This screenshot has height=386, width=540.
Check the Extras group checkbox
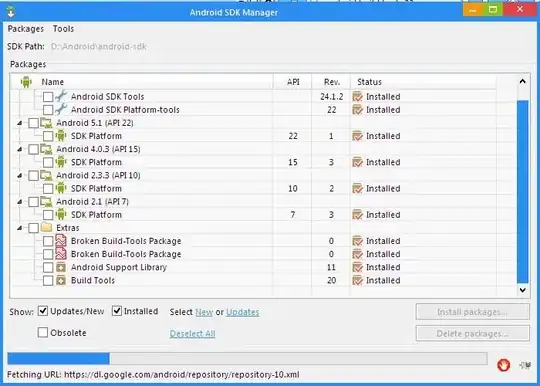33,228
